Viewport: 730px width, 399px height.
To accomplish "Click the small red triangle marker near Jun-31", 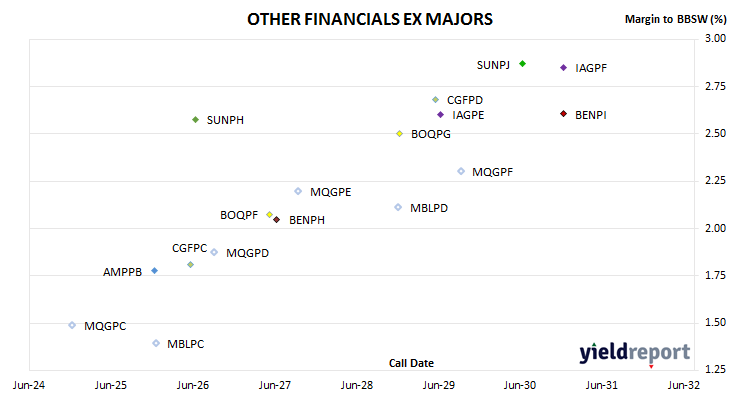I will [x=651, y=367].
